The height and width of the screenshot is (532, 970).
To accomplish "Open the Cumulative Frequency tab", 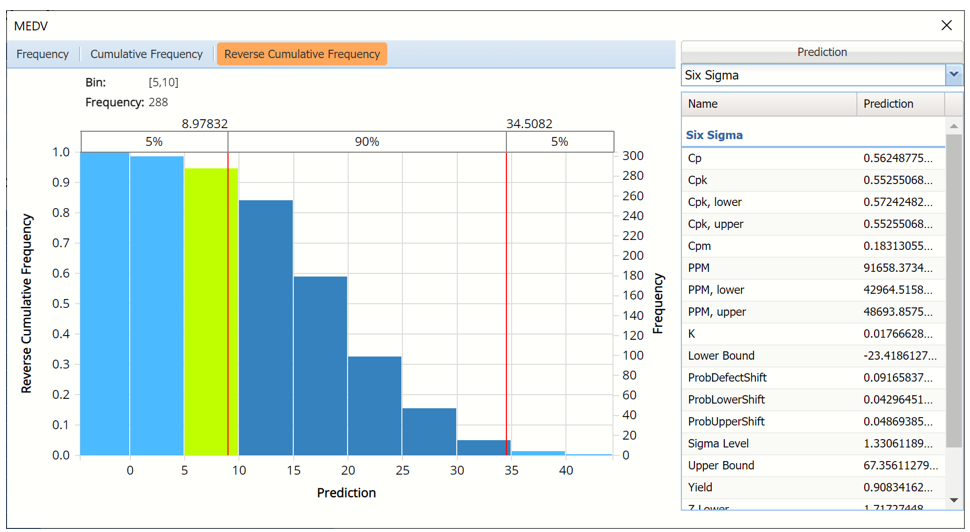I will pos(146,54).
